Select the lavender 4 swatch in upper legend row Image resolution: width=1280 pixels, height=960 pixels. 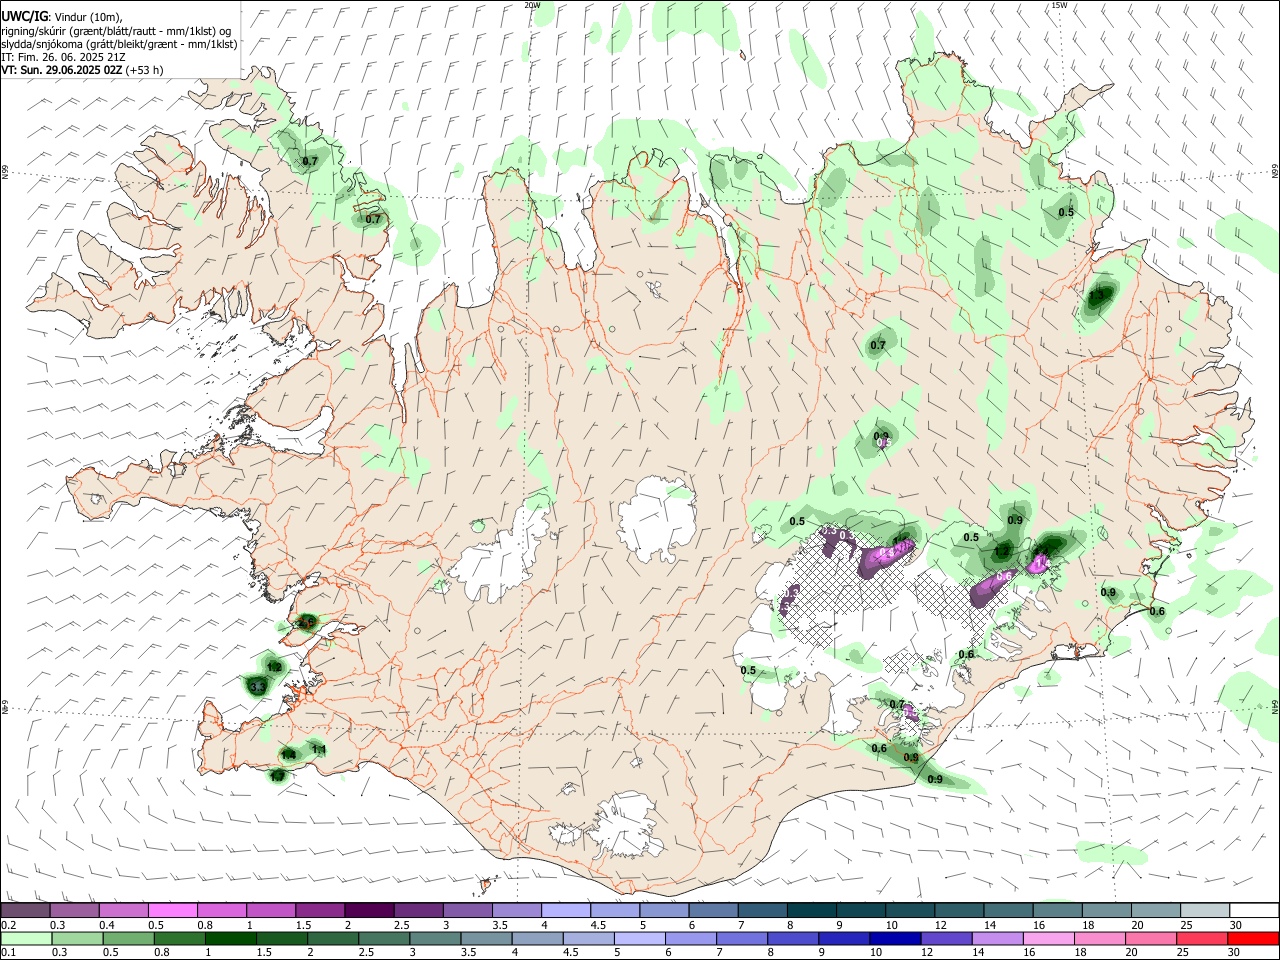pos(566,910)
